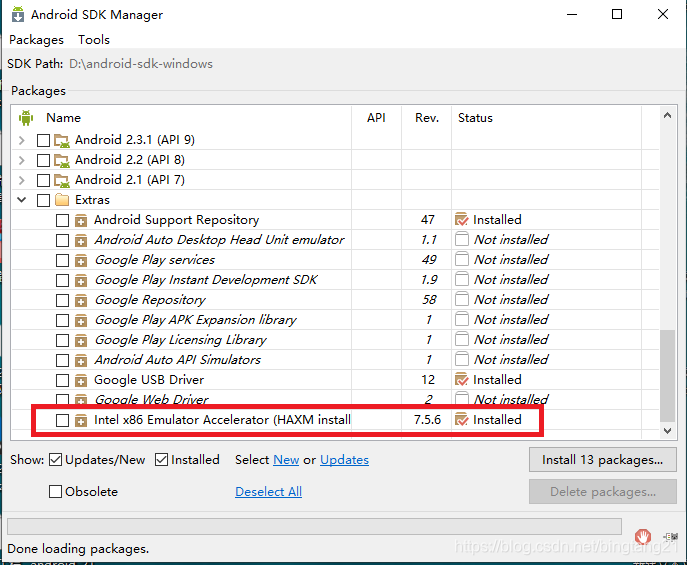The width and height of the screenshot is (687, 565).
Task: Click the Updates selection link
Action: 344,460
